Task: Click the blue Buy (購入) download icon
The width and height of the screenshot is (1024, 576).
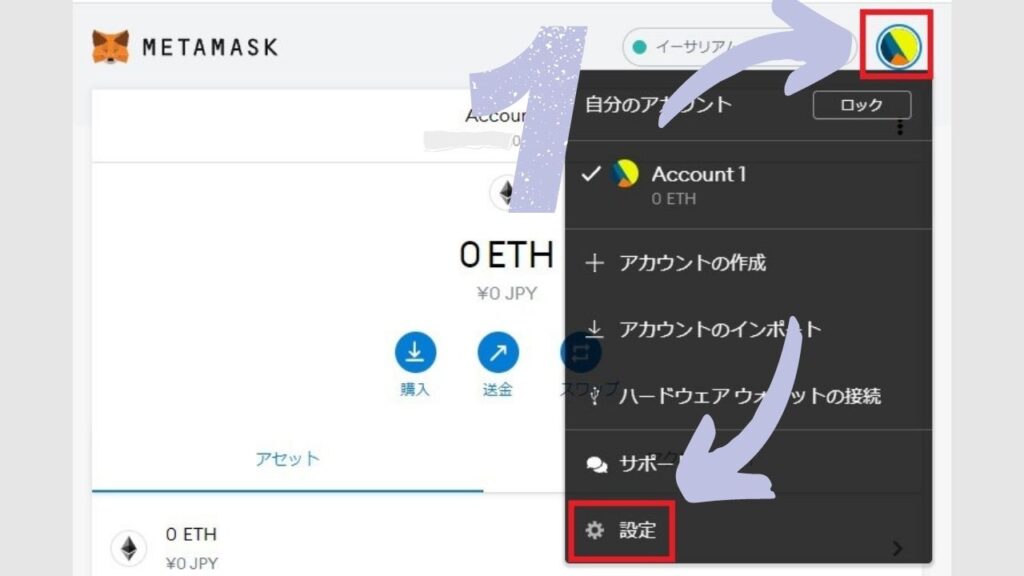Action: click(415, 352)
